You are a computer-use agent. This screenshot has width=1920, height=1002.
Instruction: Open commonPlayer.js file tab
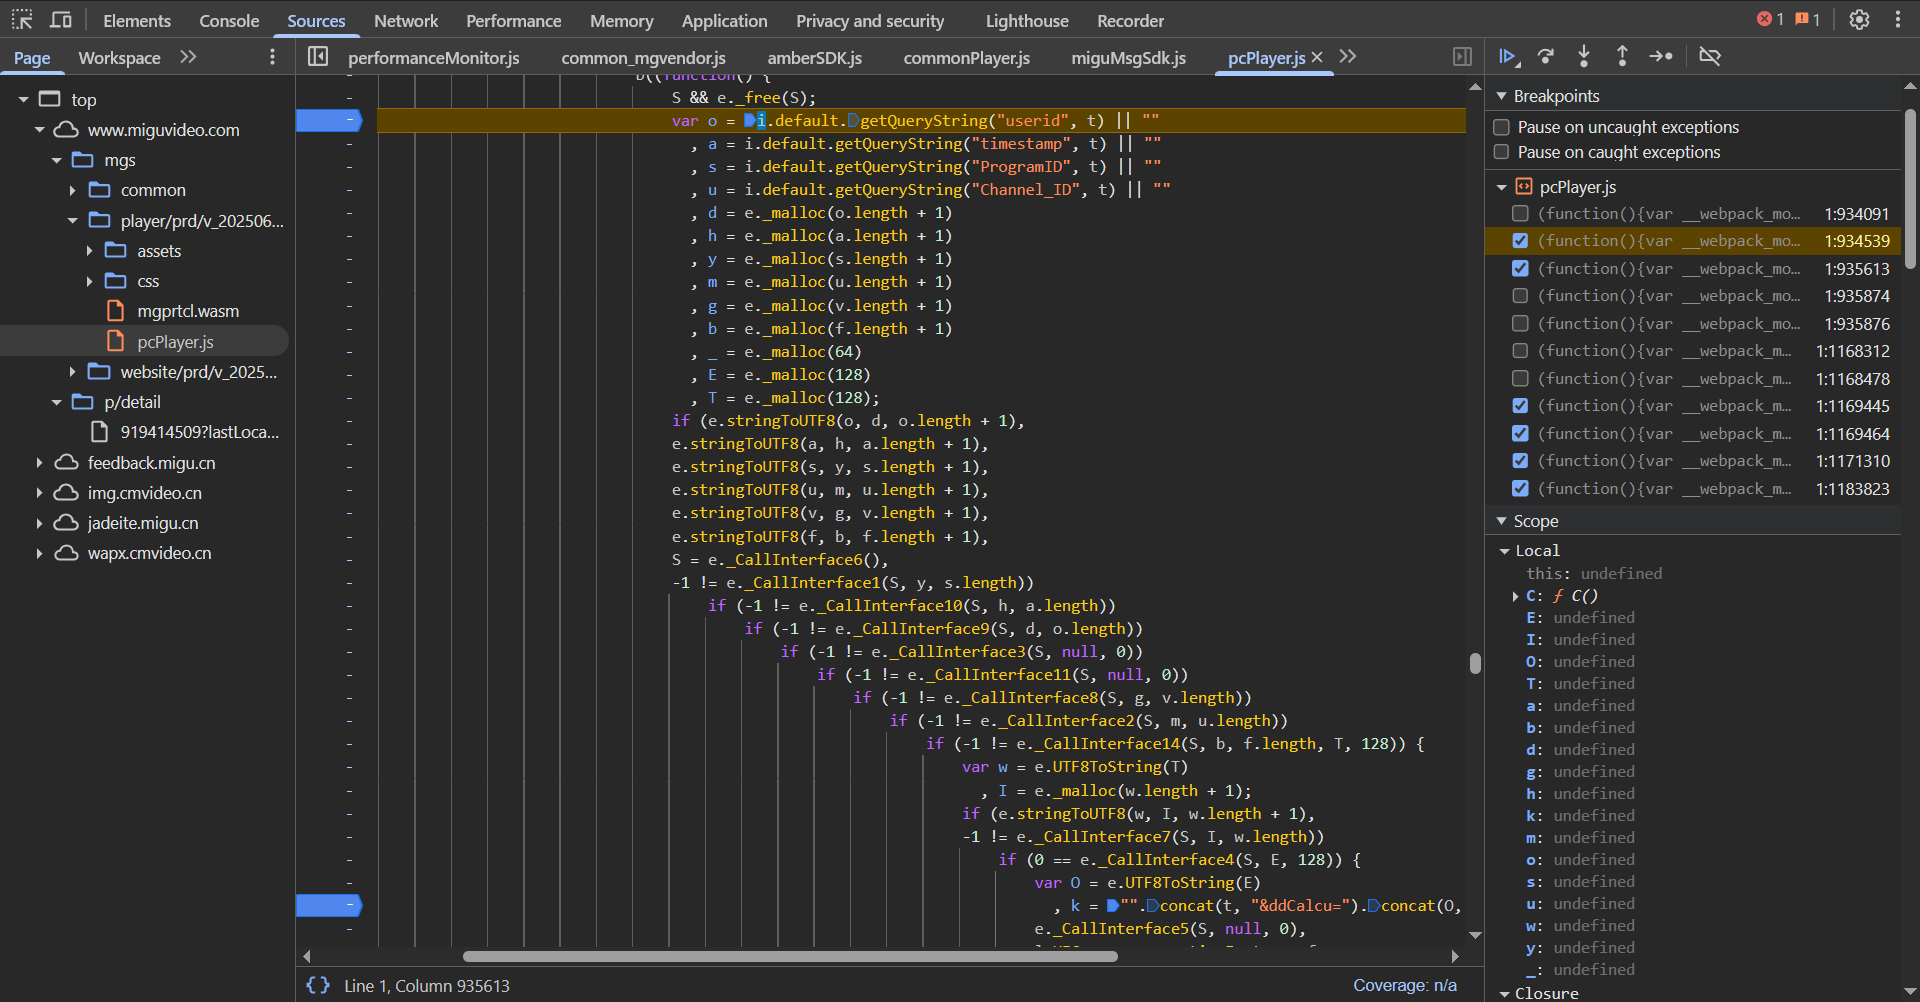click(967, 57)
